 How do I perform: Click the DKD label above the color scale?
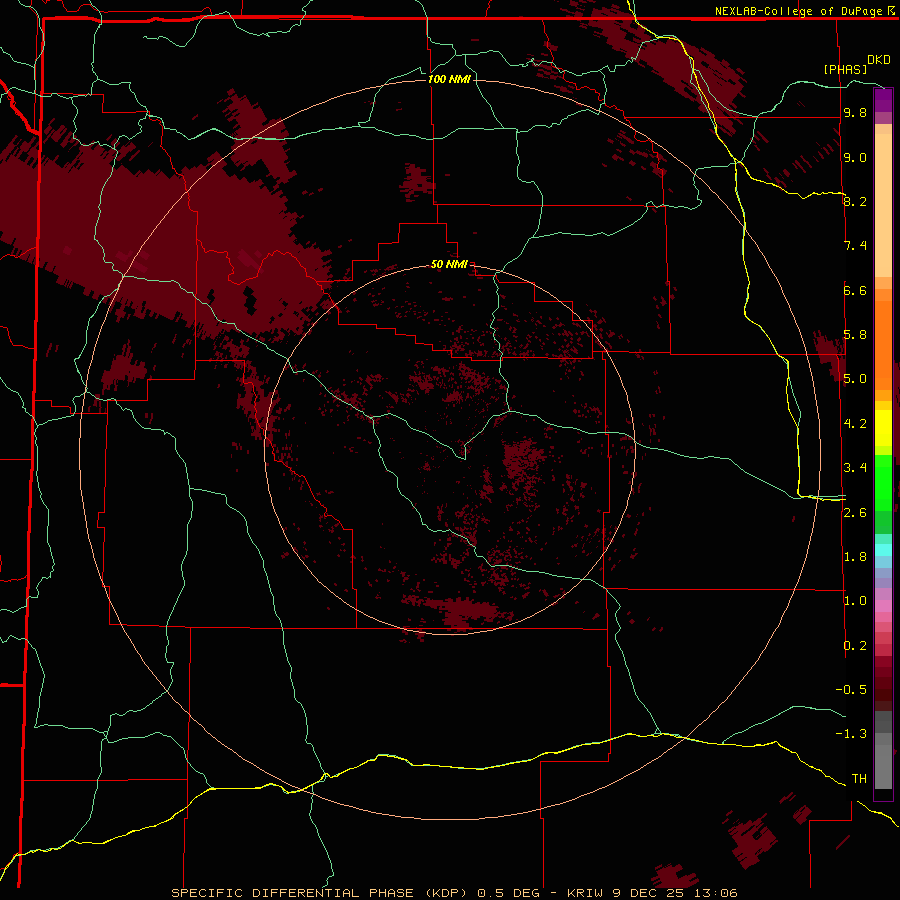pos(879,60)
